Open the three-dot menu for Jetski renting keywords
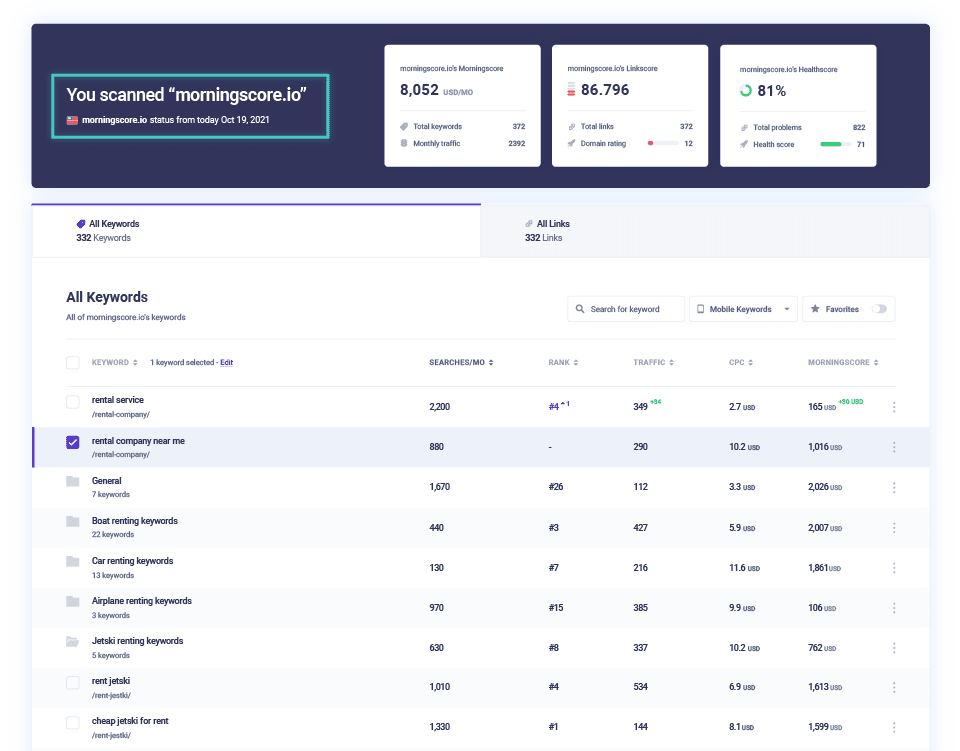This screenshot has width=960, height=751. (x=894, y=648)
